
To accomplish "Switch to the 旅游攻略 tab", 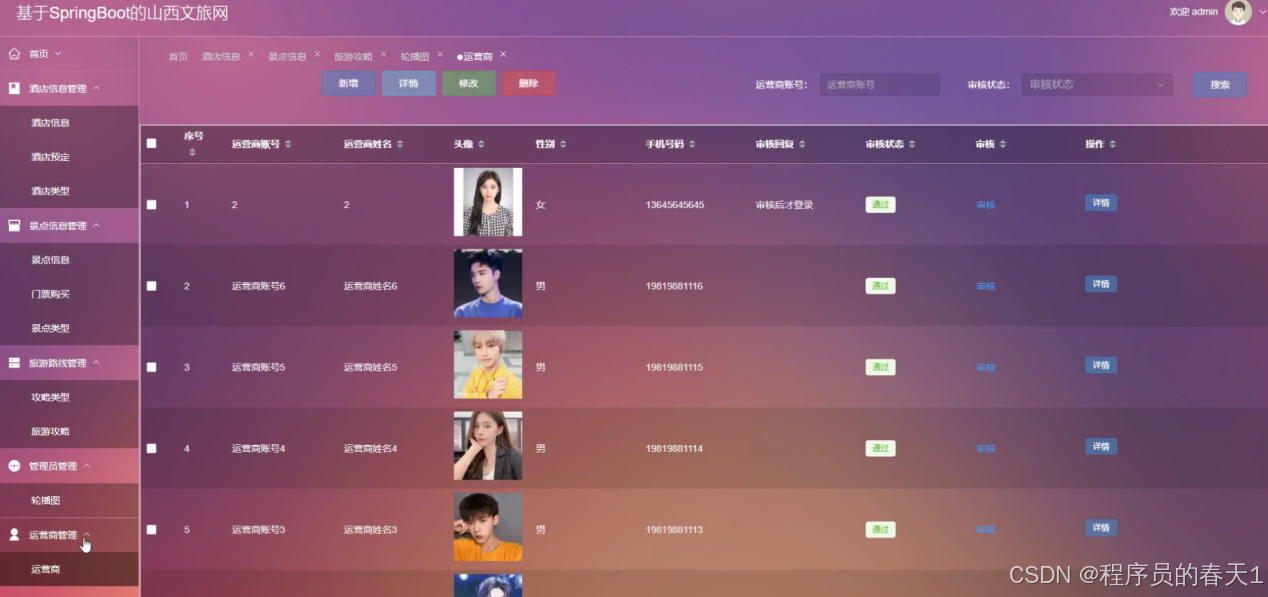I will click(x=355, y=56).
